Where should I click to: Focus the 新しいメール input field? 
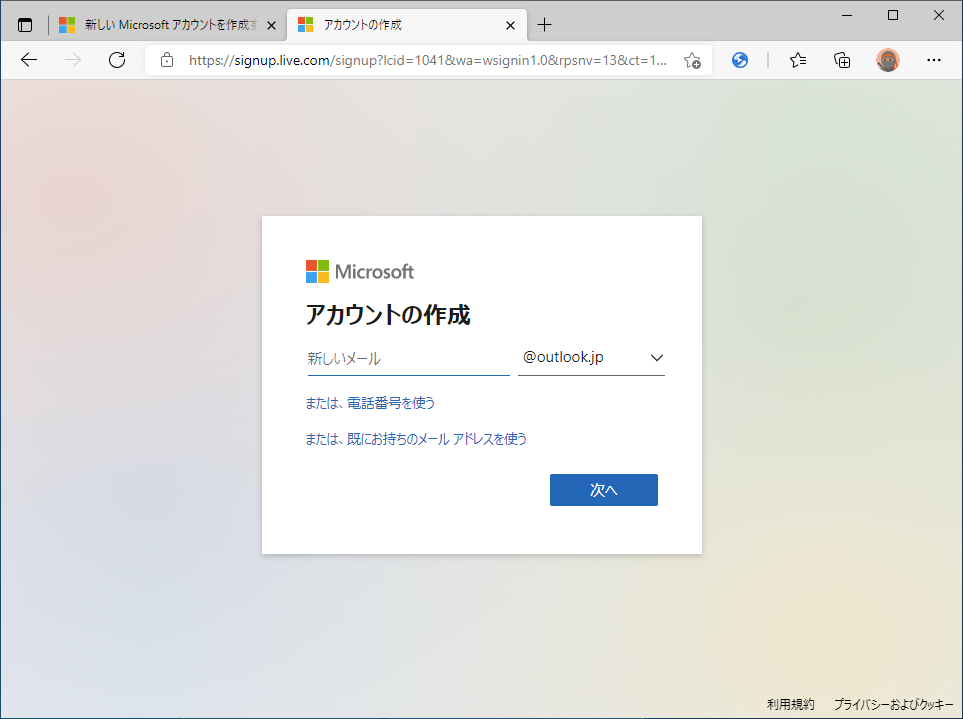point(408,358)
